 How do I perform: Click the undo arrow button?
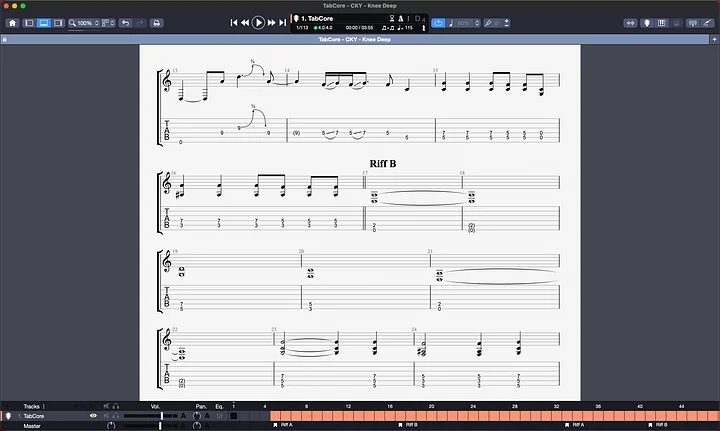125,23
